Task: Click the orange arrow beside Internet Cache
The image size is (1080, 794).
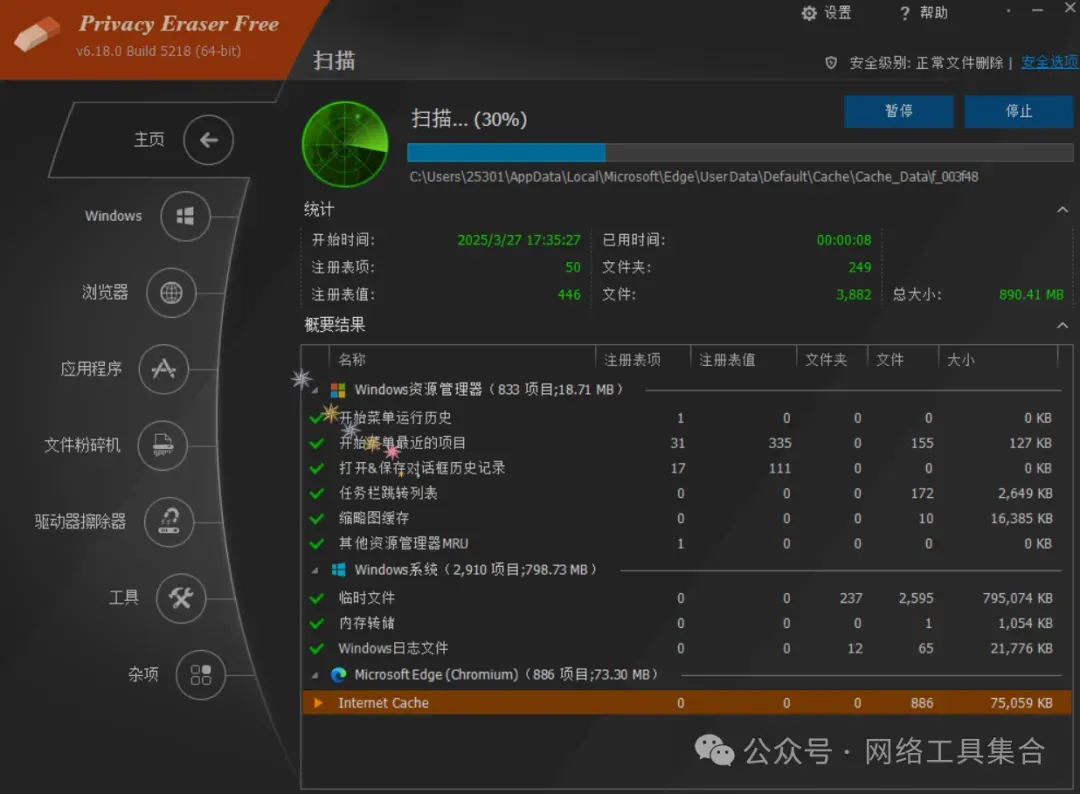Action: [318, 702]
